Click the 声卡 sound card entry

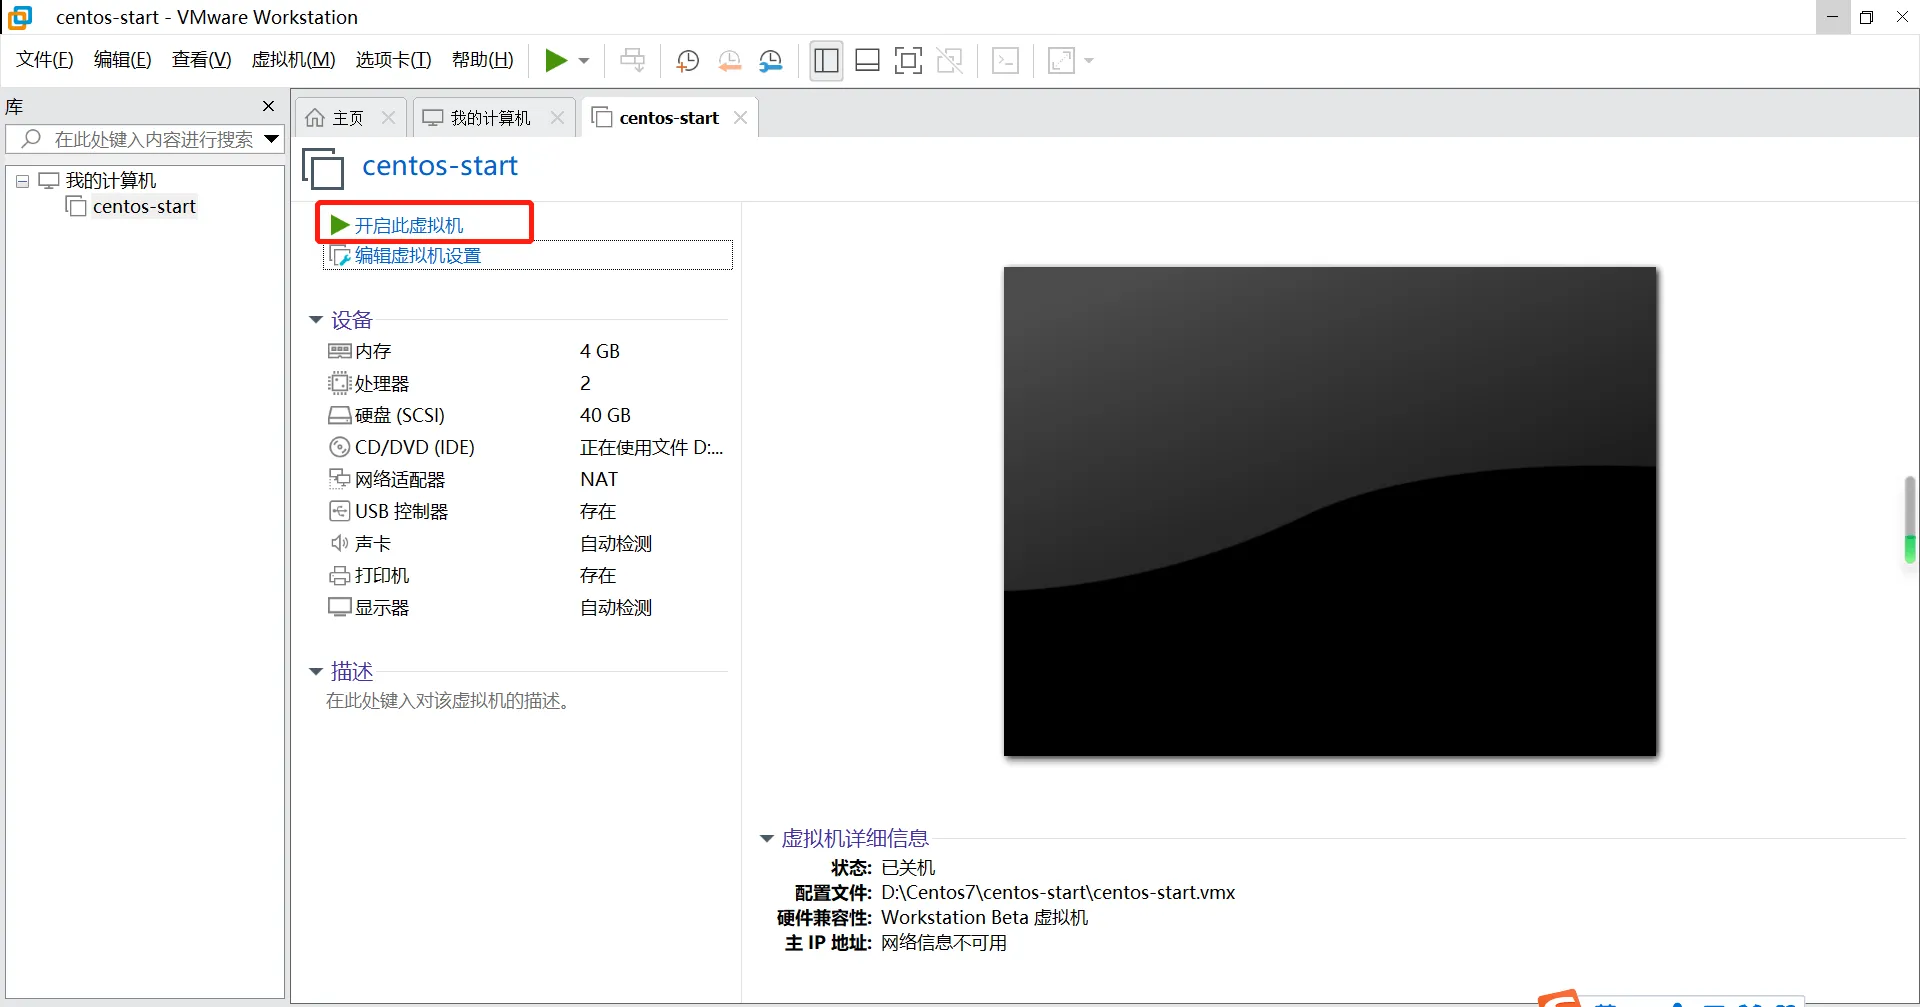pyautogui.click(x=360, y=543)
